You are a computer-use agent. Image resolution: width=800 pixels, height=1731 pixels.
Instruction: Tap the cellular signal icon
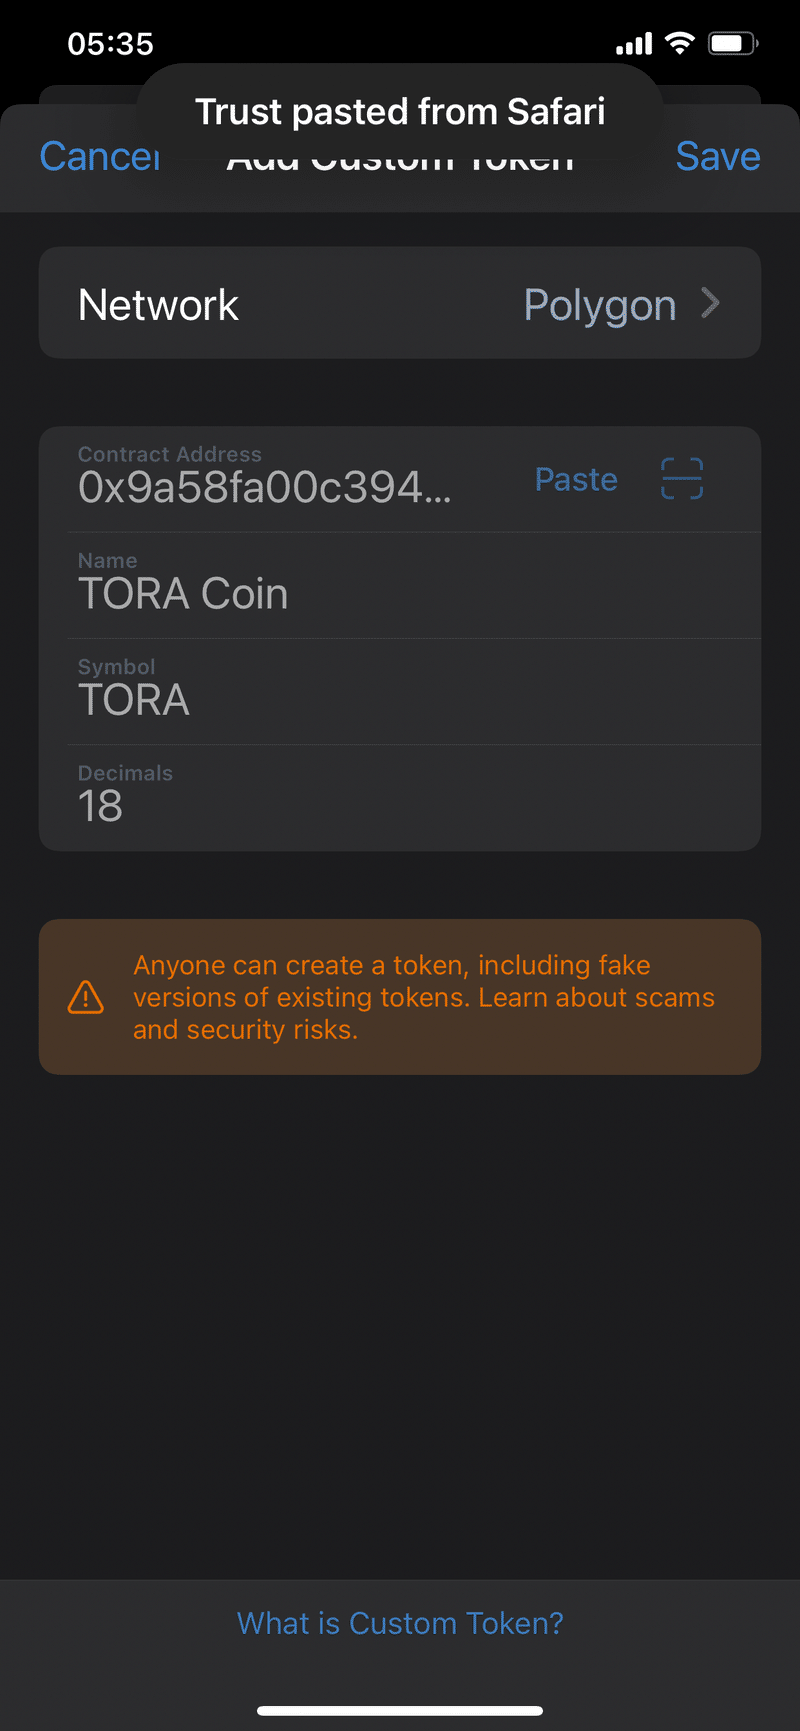(632, 42)
